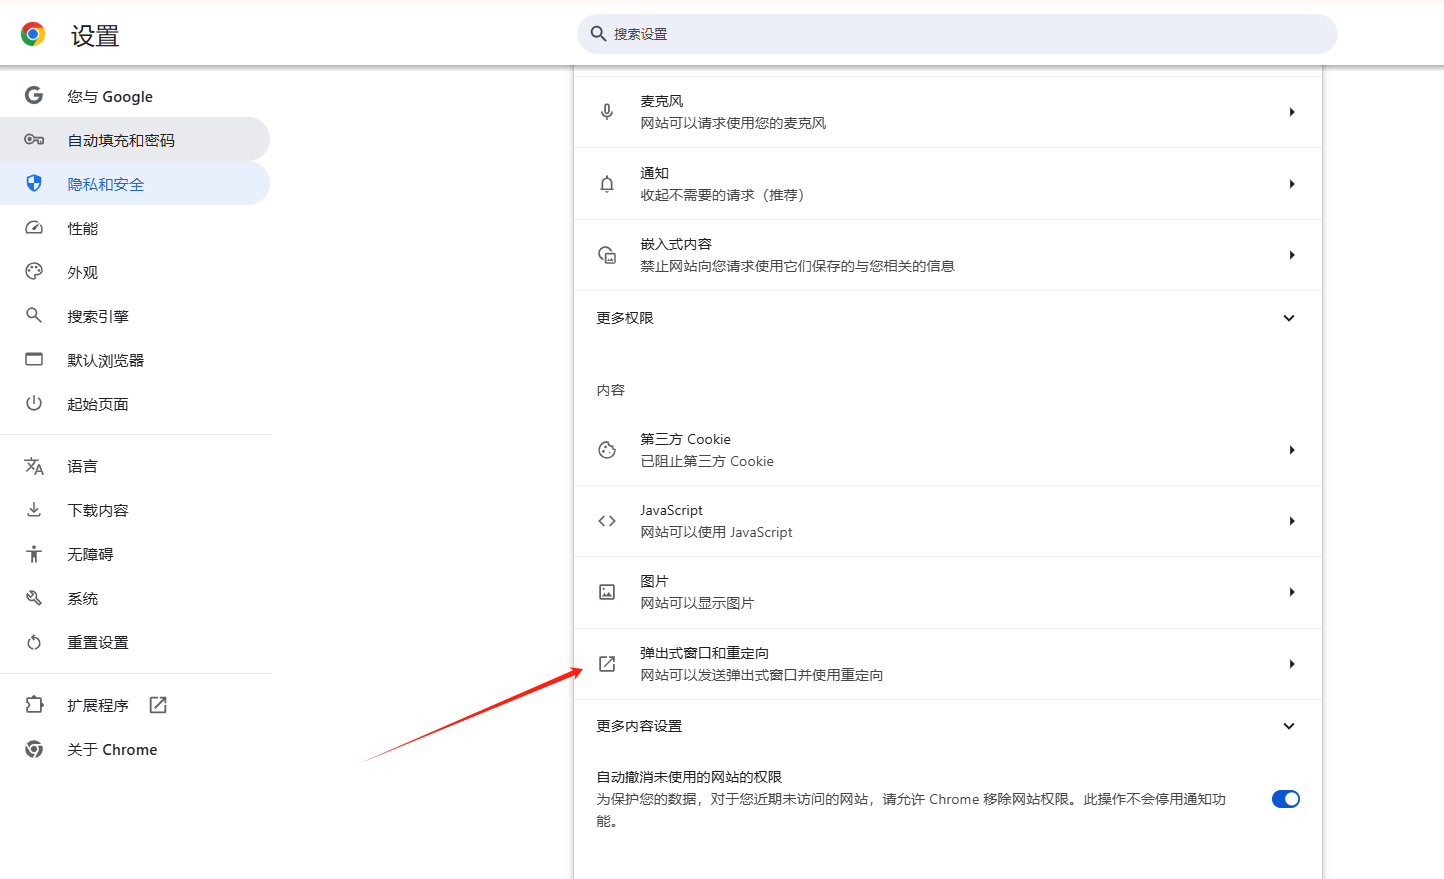
Task: Open 麦克风 settings via its arrow
Action: coord(1292,112)
